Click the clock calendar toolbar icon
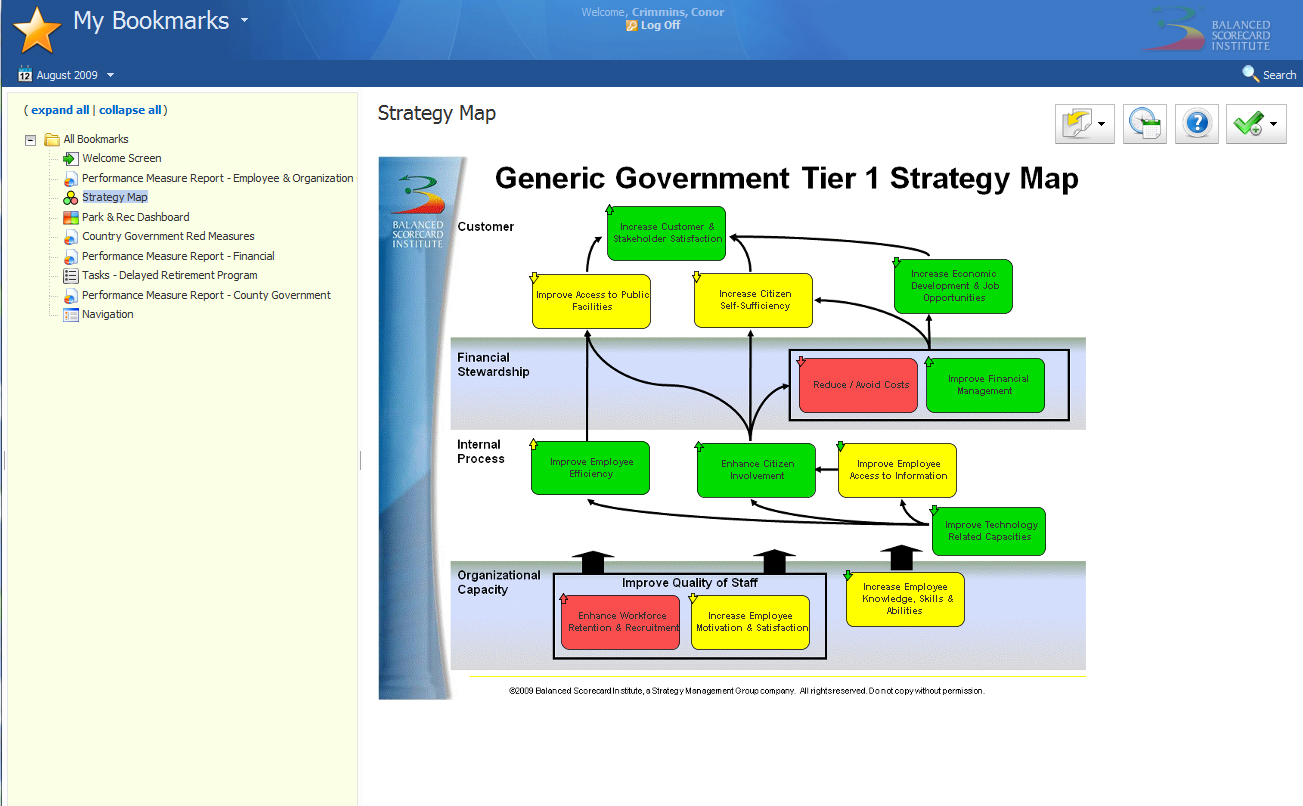The width and height of the screenshot is (1303, 806). [x=1145, y=124]
